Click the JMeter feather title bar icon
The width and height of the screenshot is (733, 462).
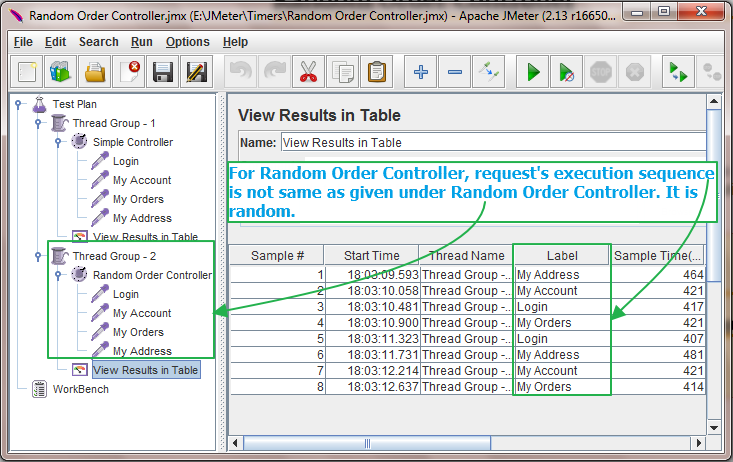15,15
